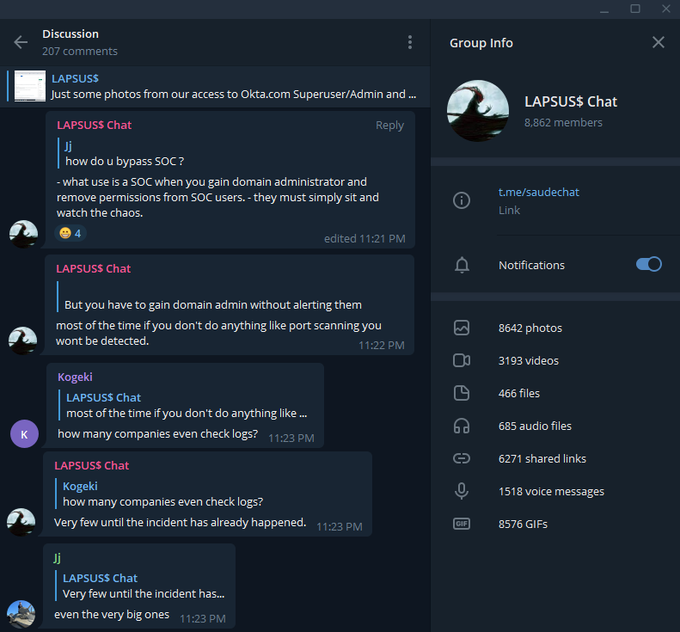The image size is (680, 632).
Task: Click the 'Notifications' label
Action: coord(531,265)
